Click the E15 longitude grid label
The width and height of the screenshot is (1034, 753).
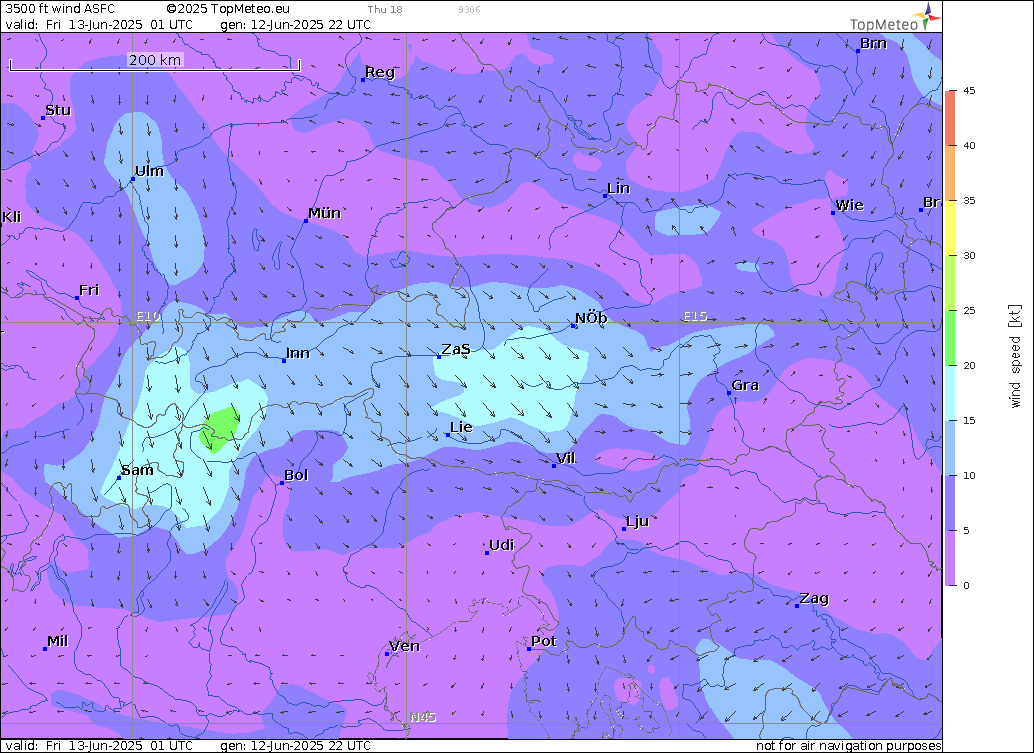(x=695, y=316)
